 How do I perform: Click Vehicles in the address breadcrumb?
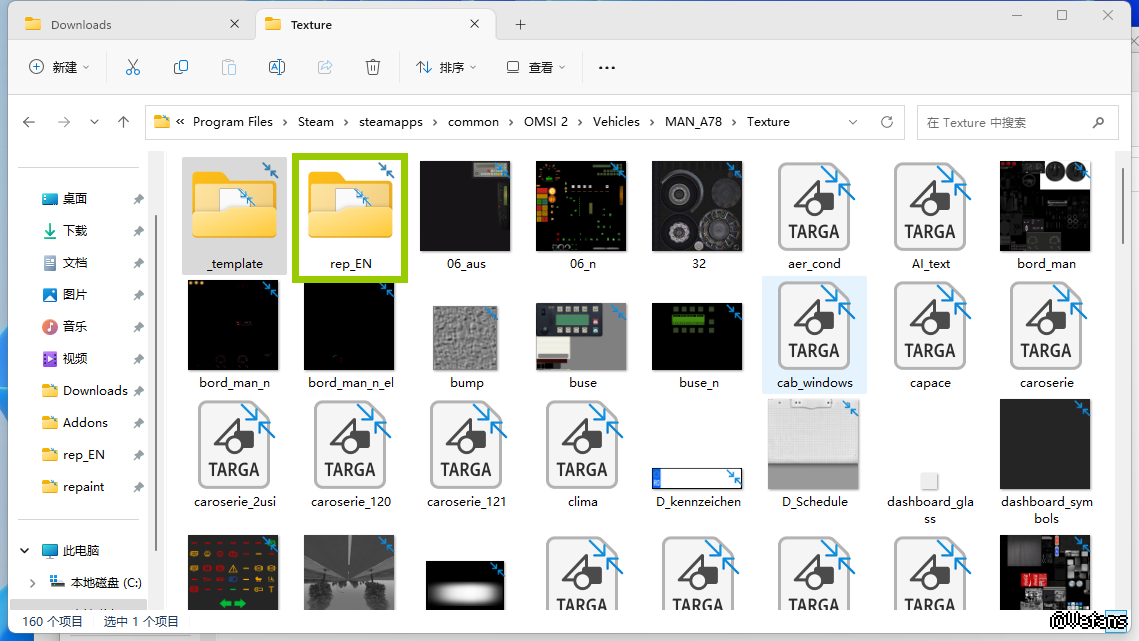pos(616,122)
